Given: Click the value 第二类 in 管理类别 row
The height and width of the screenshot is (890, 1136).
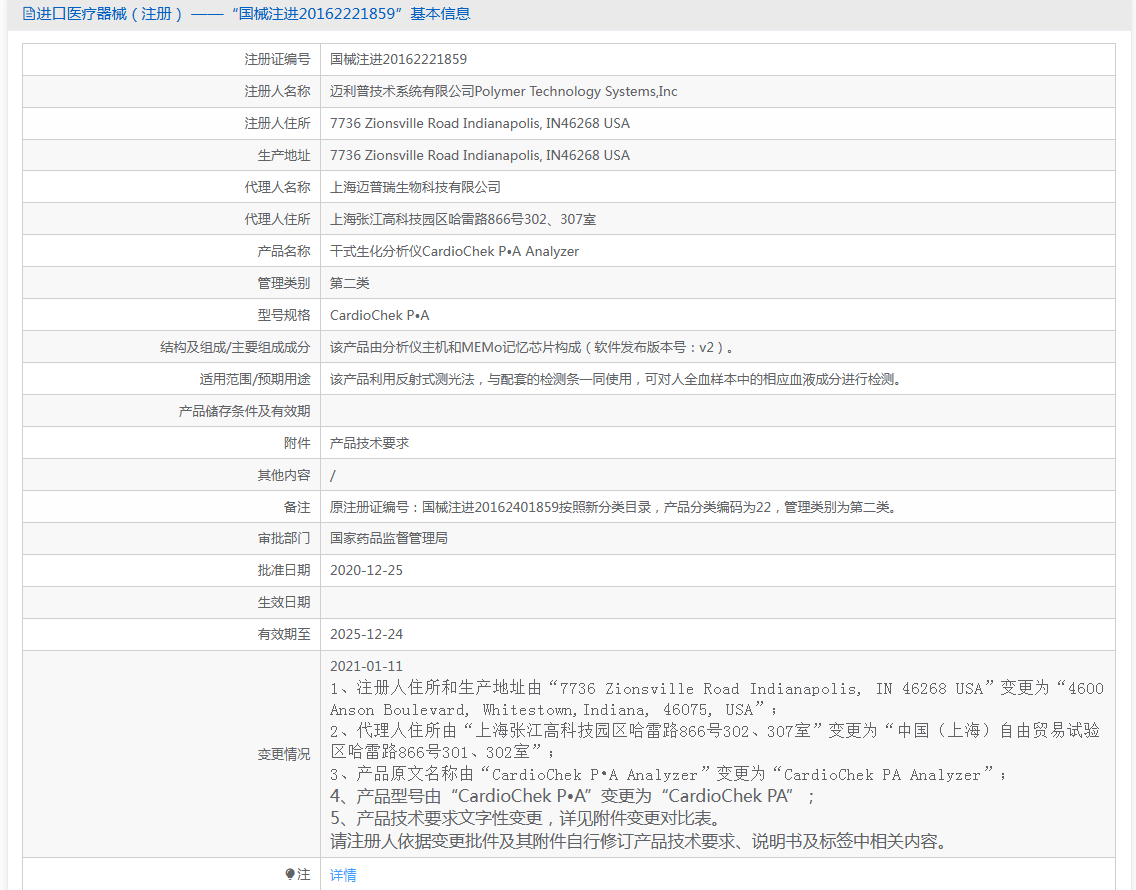Looking at the screenshot, I should [x=349, y=283].
